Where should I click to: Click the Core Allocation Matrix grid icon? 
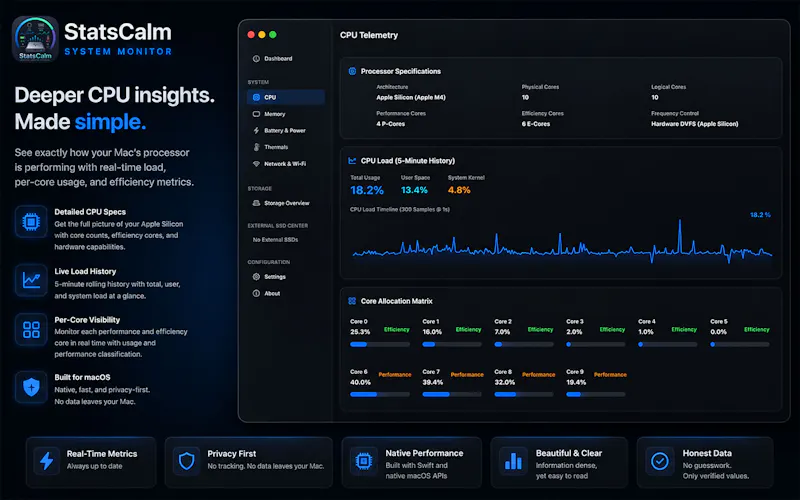[x=352, y=301]
